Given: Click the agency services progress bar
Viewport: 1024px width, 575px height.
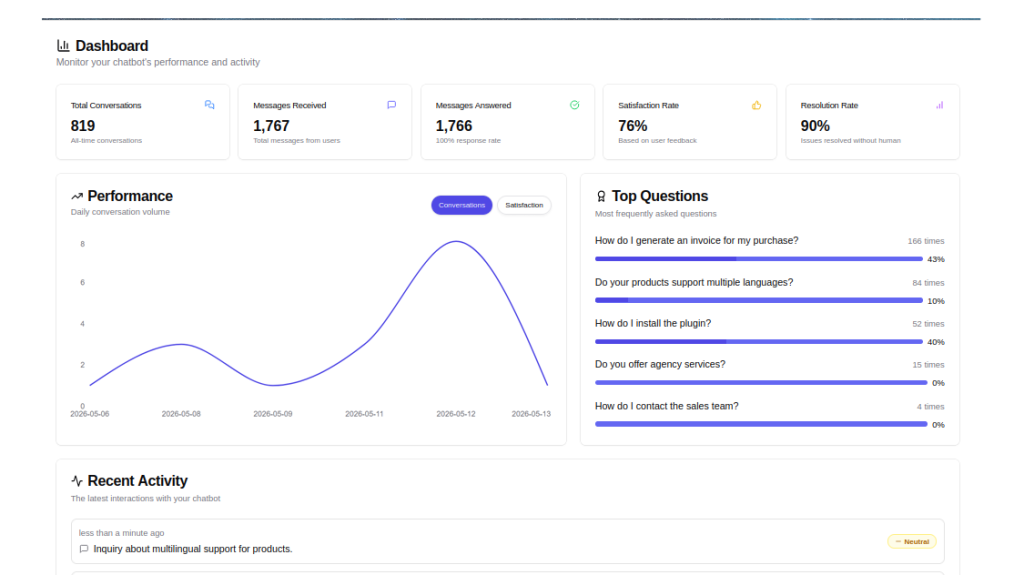Looking at the screenshot, I should point(761,383).
